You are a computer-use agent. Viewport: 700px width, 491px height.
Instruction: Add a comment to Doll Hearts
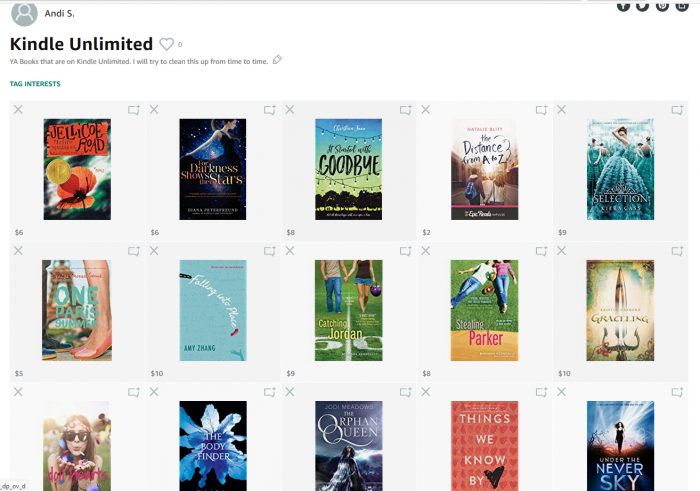(x=134, y=392)
